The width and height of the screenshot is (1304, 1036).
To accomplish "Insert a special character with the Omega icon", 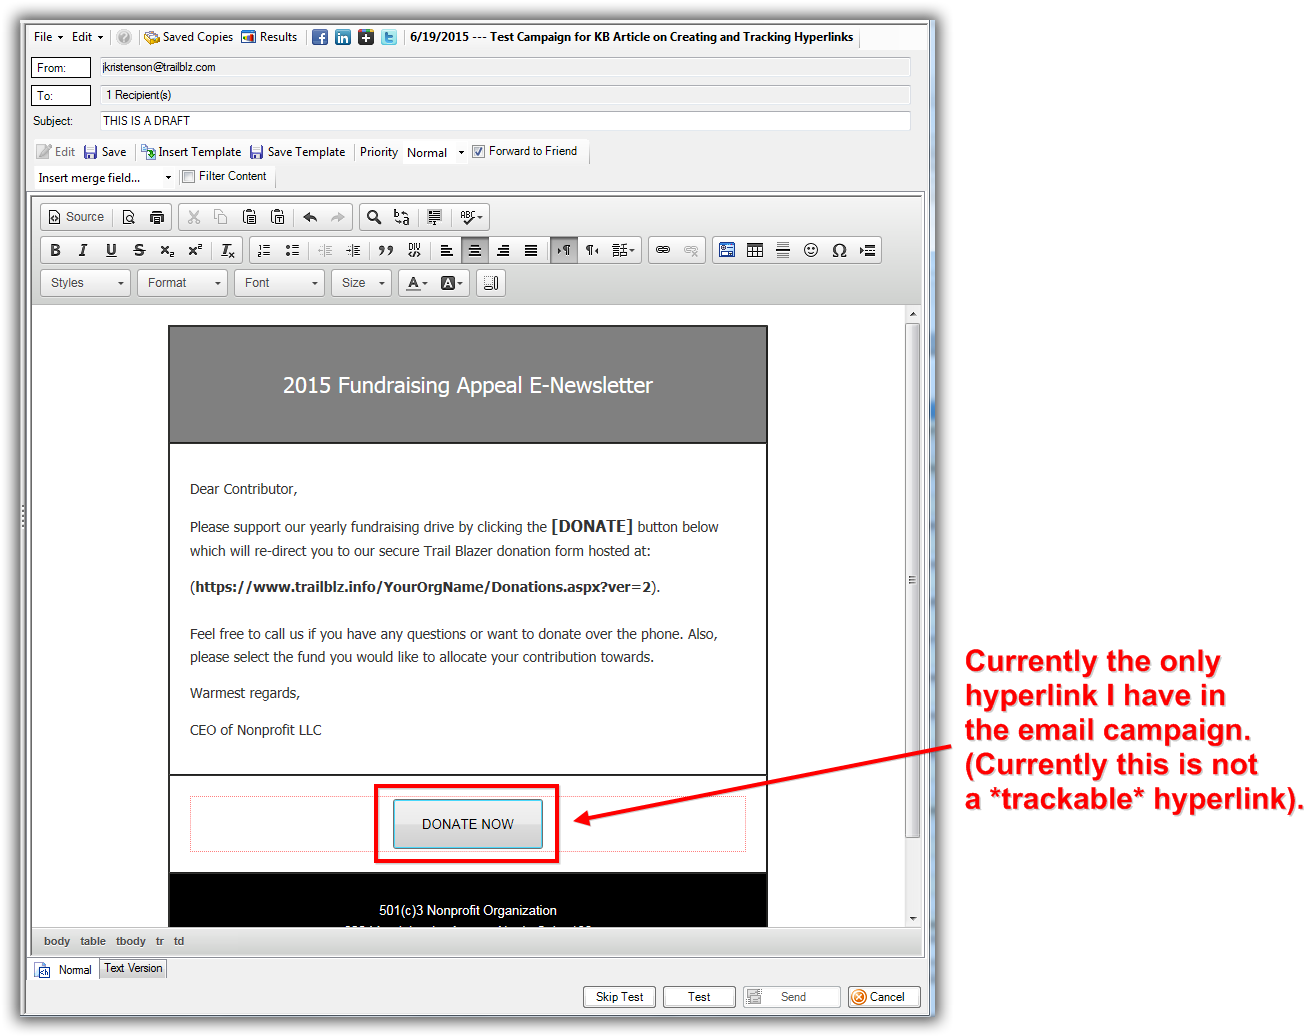I will 839,250.
